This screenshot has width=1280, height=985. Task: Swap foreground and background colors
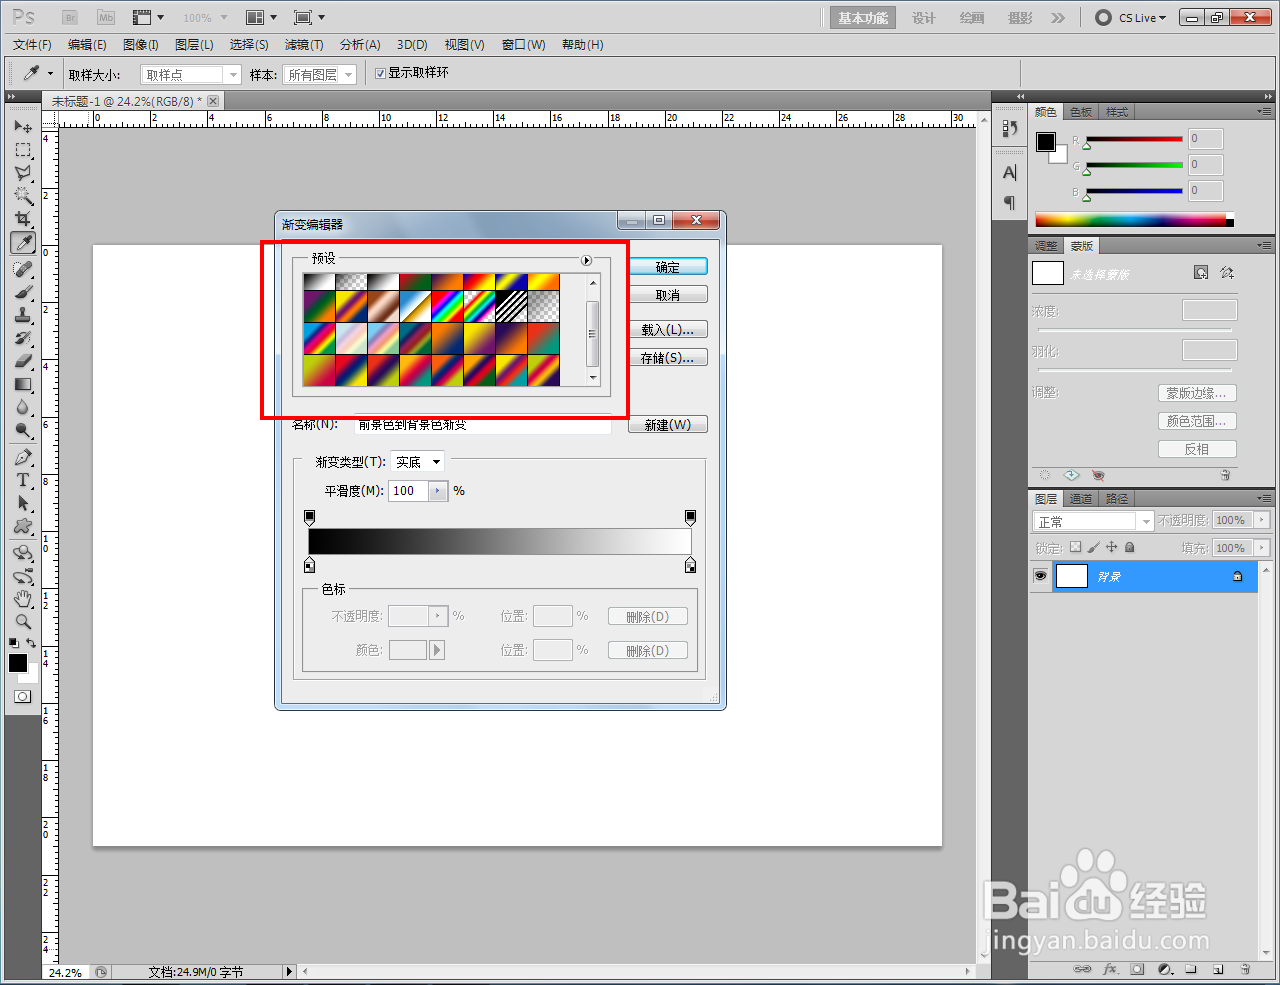tap(32, 643)
